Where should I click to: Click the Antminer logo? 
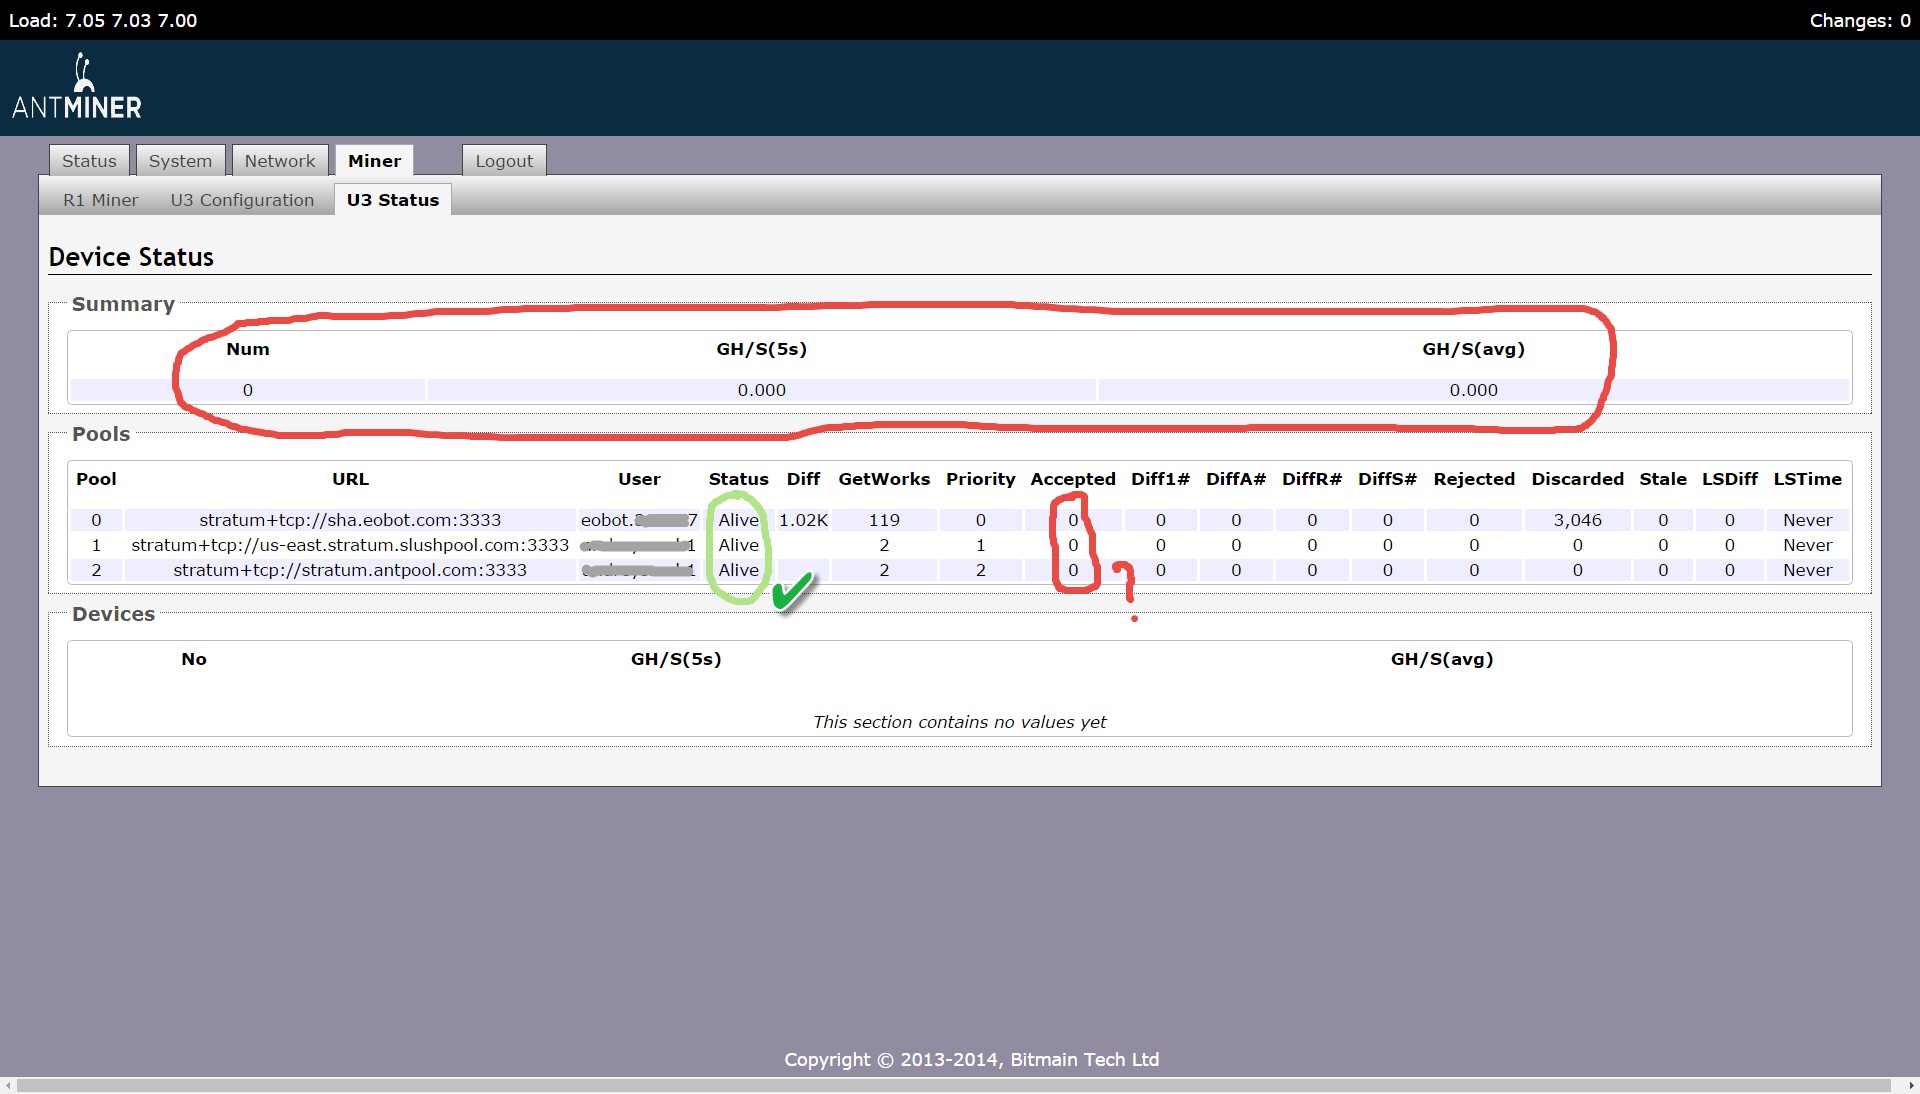77,88
